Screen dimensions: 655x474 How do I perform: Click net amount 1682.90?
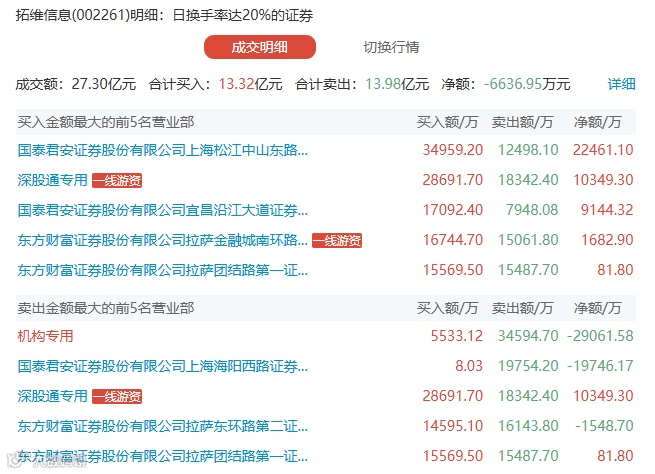click(607, 240)
